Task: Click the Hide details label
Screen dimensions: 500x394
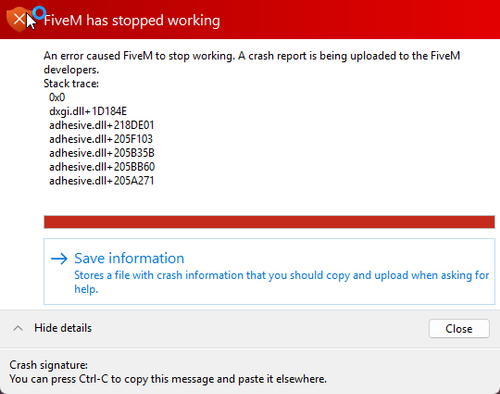Action: (63, 328)
